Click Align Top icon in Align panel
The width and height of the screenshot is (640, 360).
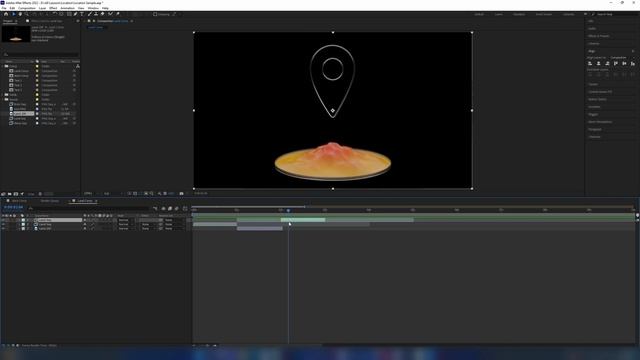[x=616, y=63]
